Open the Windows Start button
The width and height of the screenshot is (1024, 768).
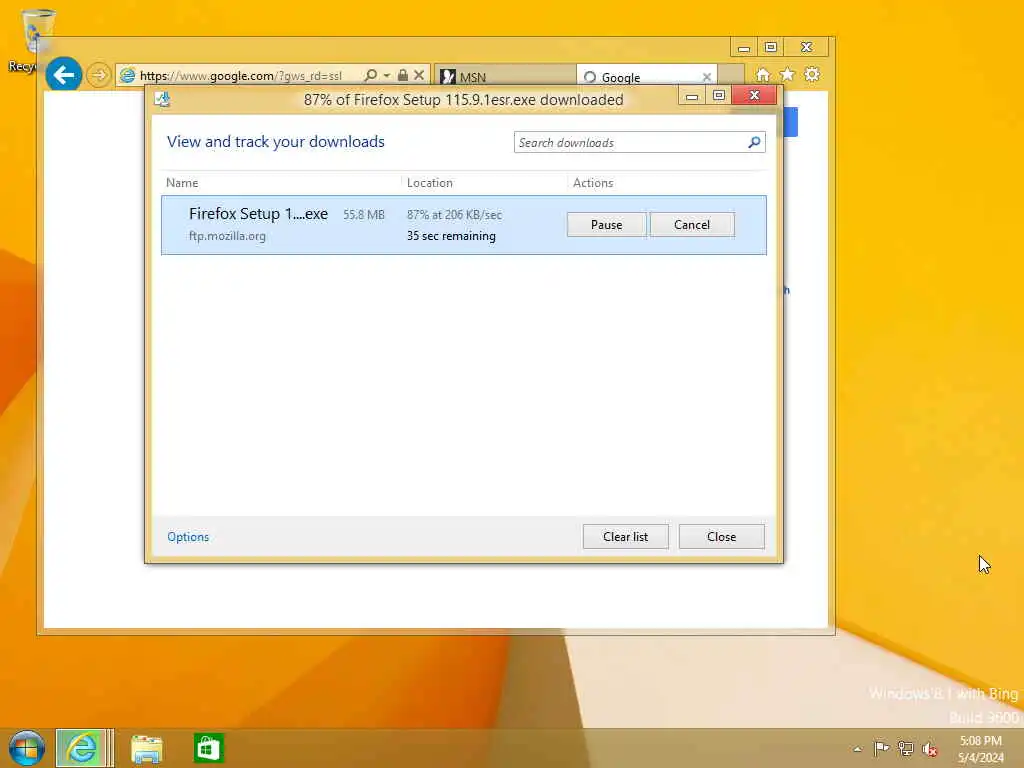(27, 748)
